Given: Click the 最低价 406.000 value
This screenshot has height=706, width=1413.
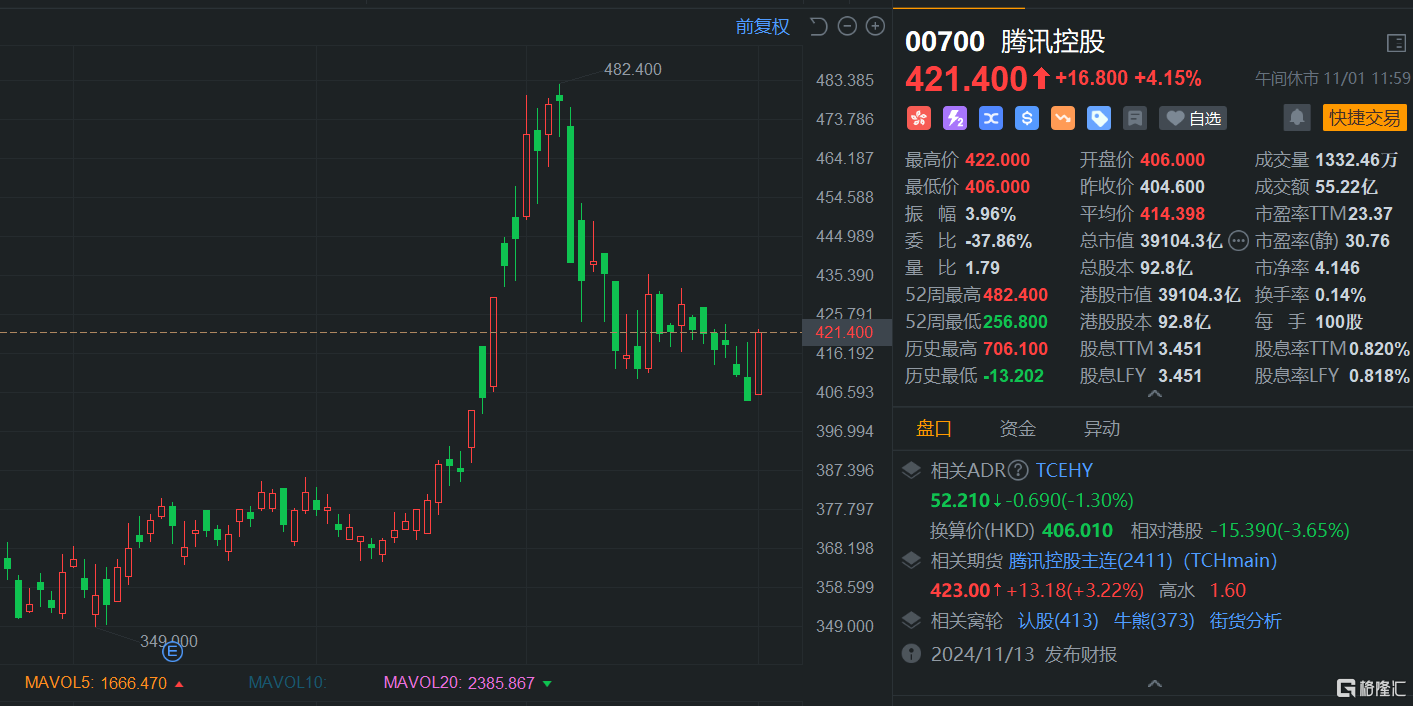Looking at the screenshot, I should click(x=997, y=187).
